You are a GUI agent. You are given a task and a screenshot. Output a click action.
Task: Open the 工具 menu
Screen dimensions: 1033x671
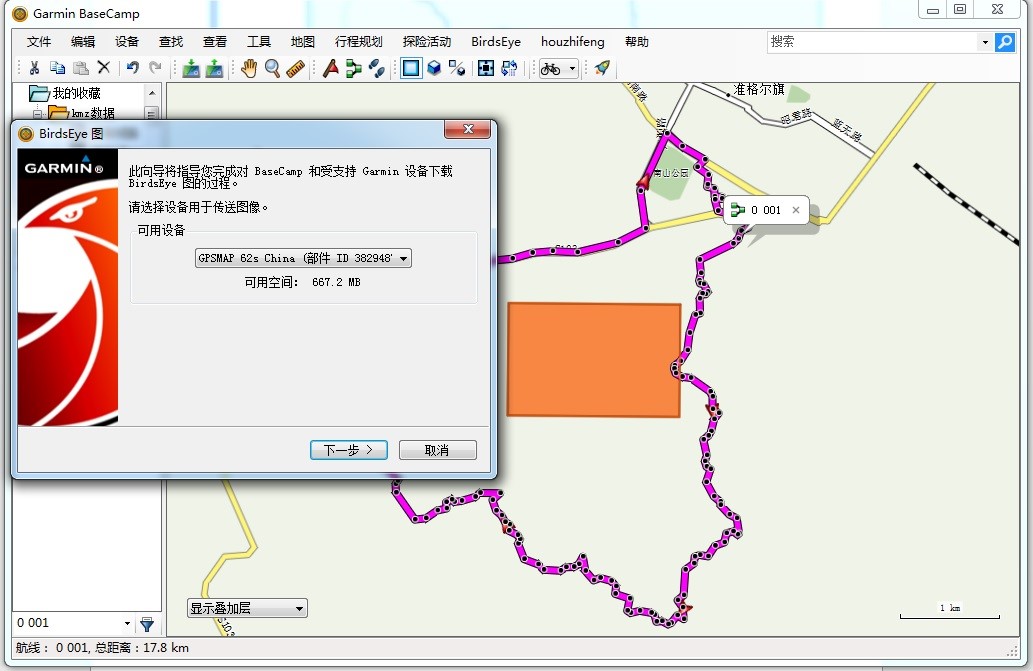[x=259, y=41]
